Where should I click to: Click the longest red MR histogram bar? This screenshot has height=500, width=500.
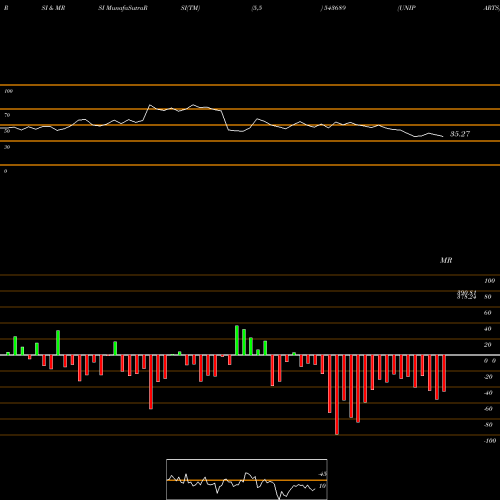(x=337, y=395)
